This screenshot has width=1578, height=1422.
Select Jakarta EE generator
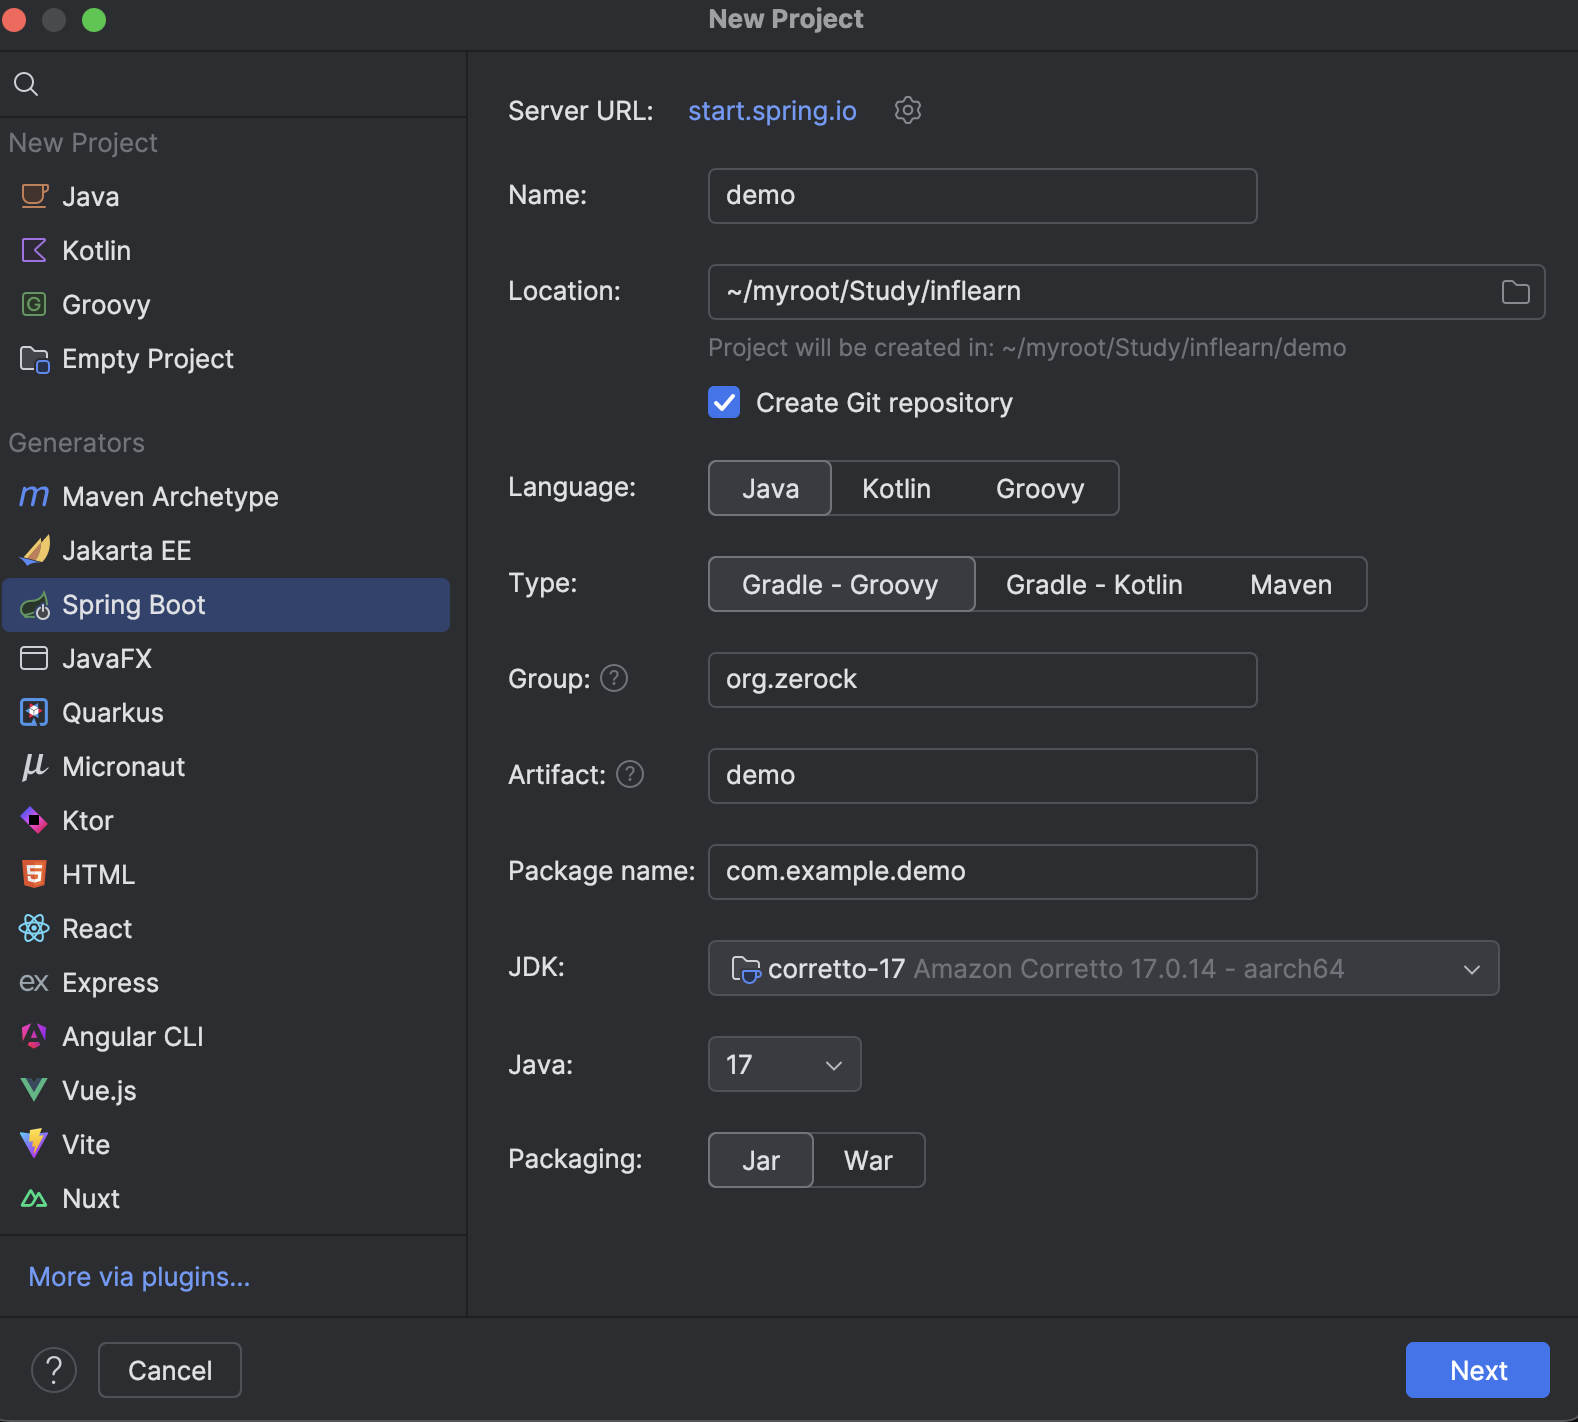point(226,550)
